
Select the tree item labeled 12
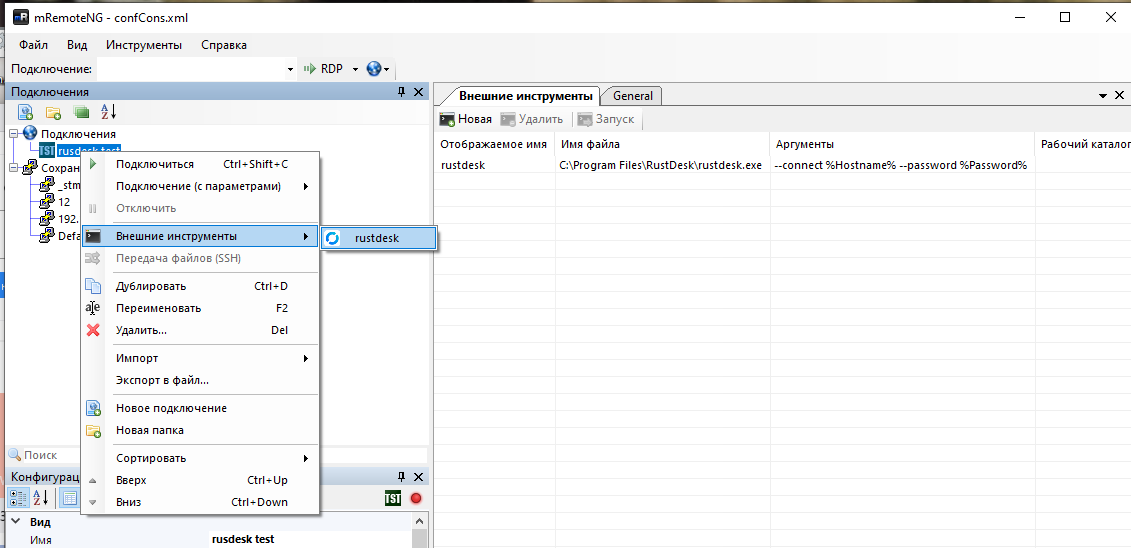coord(64,202)
